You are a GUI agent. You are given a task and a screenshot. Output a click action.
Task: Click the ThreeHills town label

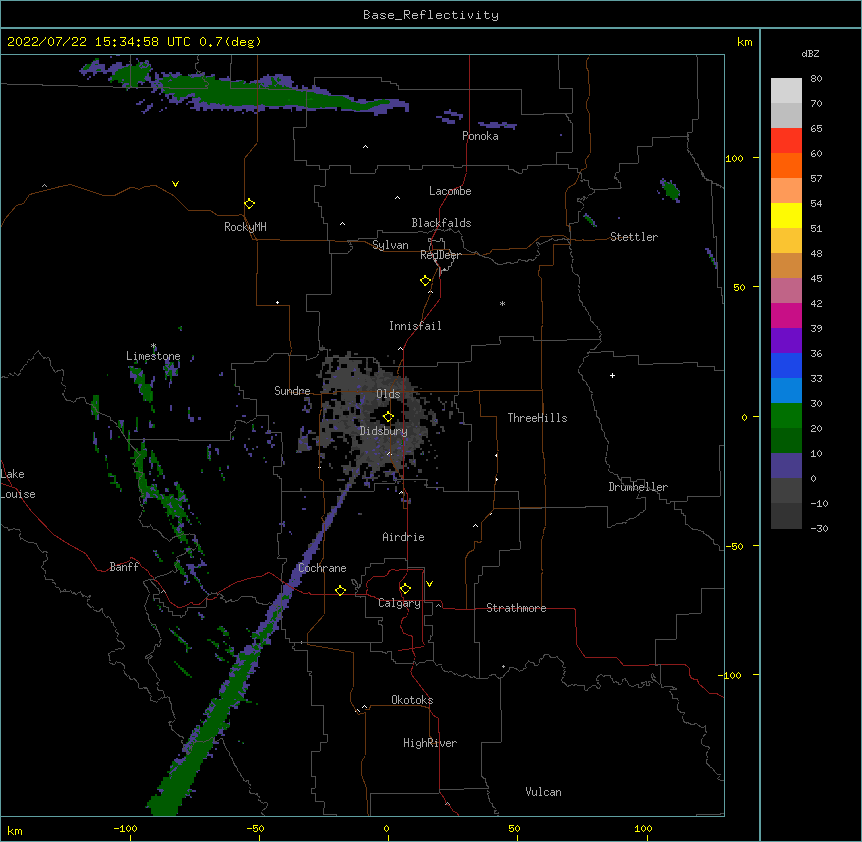coord(538,418)
